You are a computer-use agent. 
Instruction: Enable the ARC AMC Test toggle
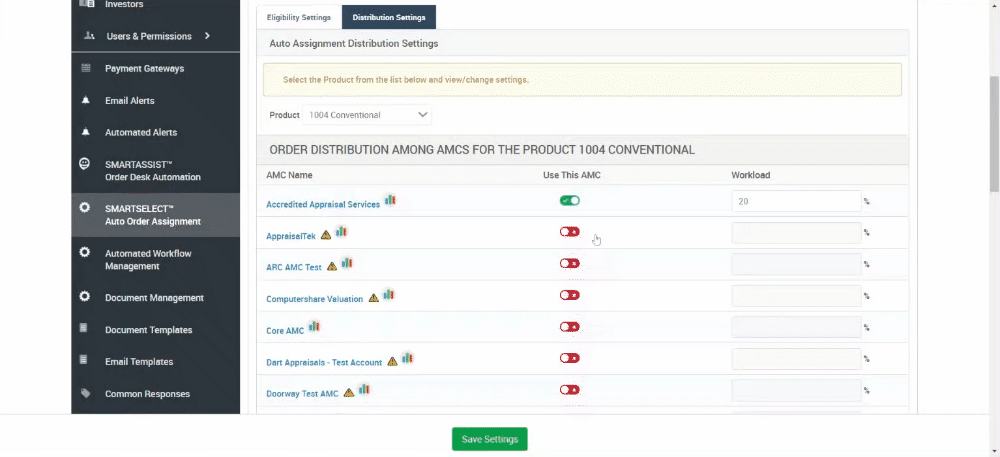(570, 263)
